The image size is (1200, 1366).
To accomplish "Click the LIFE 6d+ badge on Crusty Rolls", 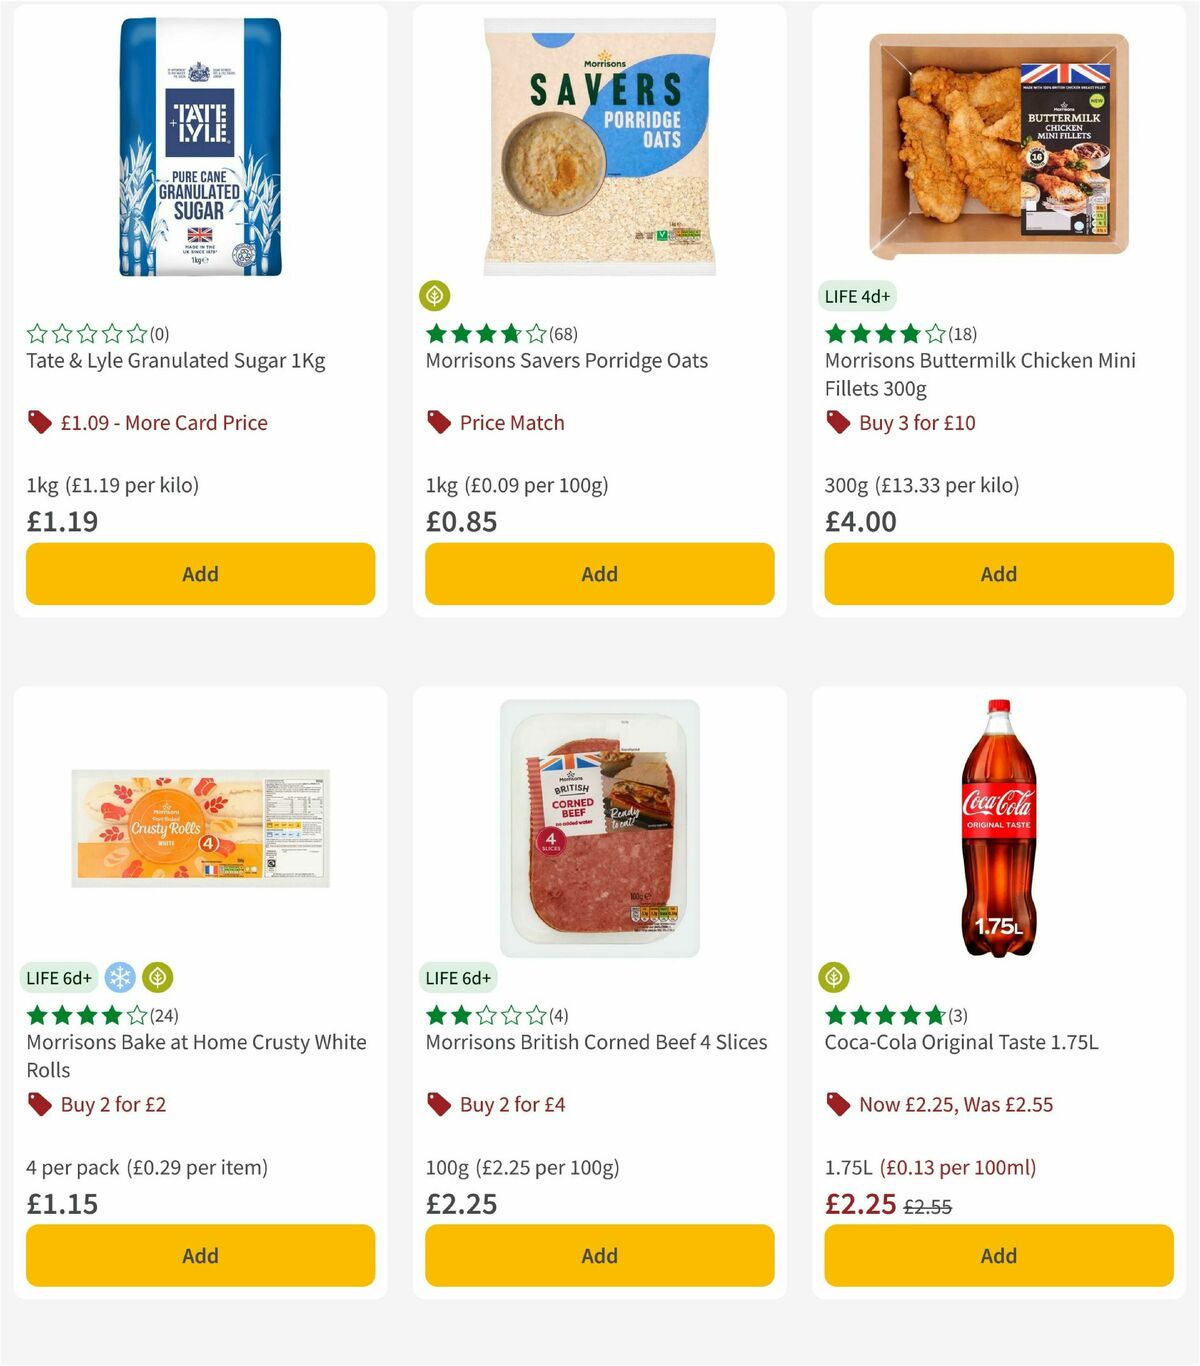I will [x=59, y=977].
